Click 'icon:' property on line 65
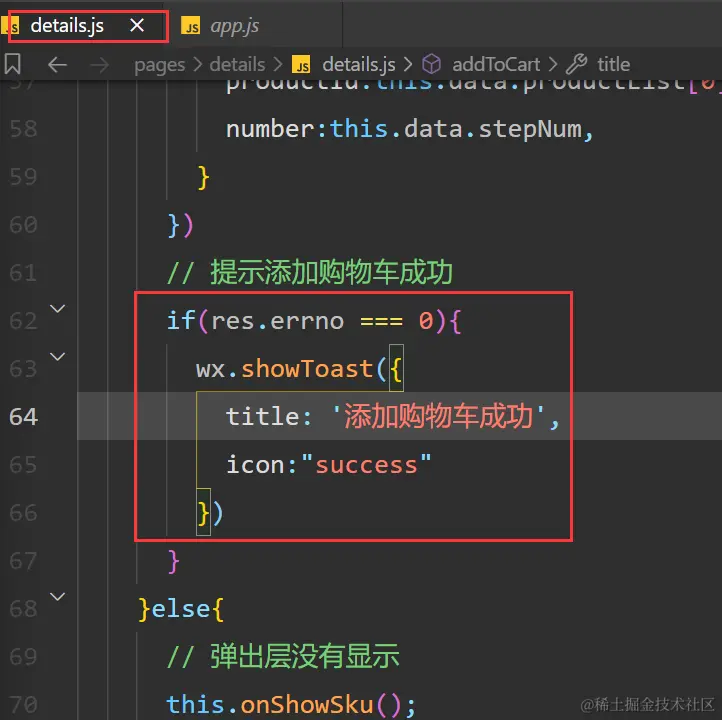This screenshot has height=720, width=722. click(261, 465)
